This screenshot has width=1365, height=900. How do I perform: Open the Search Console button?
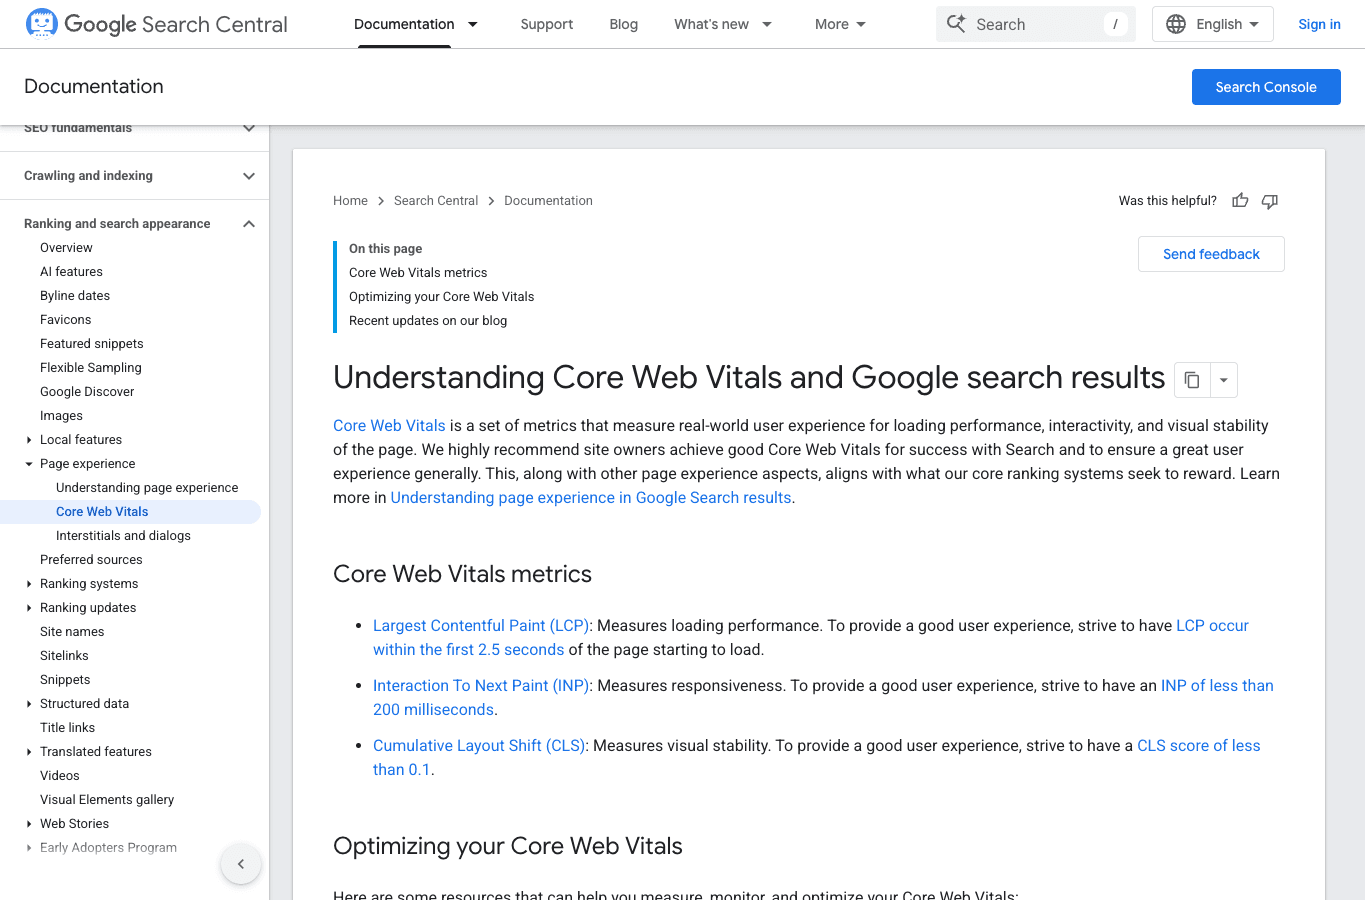click(1266, 87)
